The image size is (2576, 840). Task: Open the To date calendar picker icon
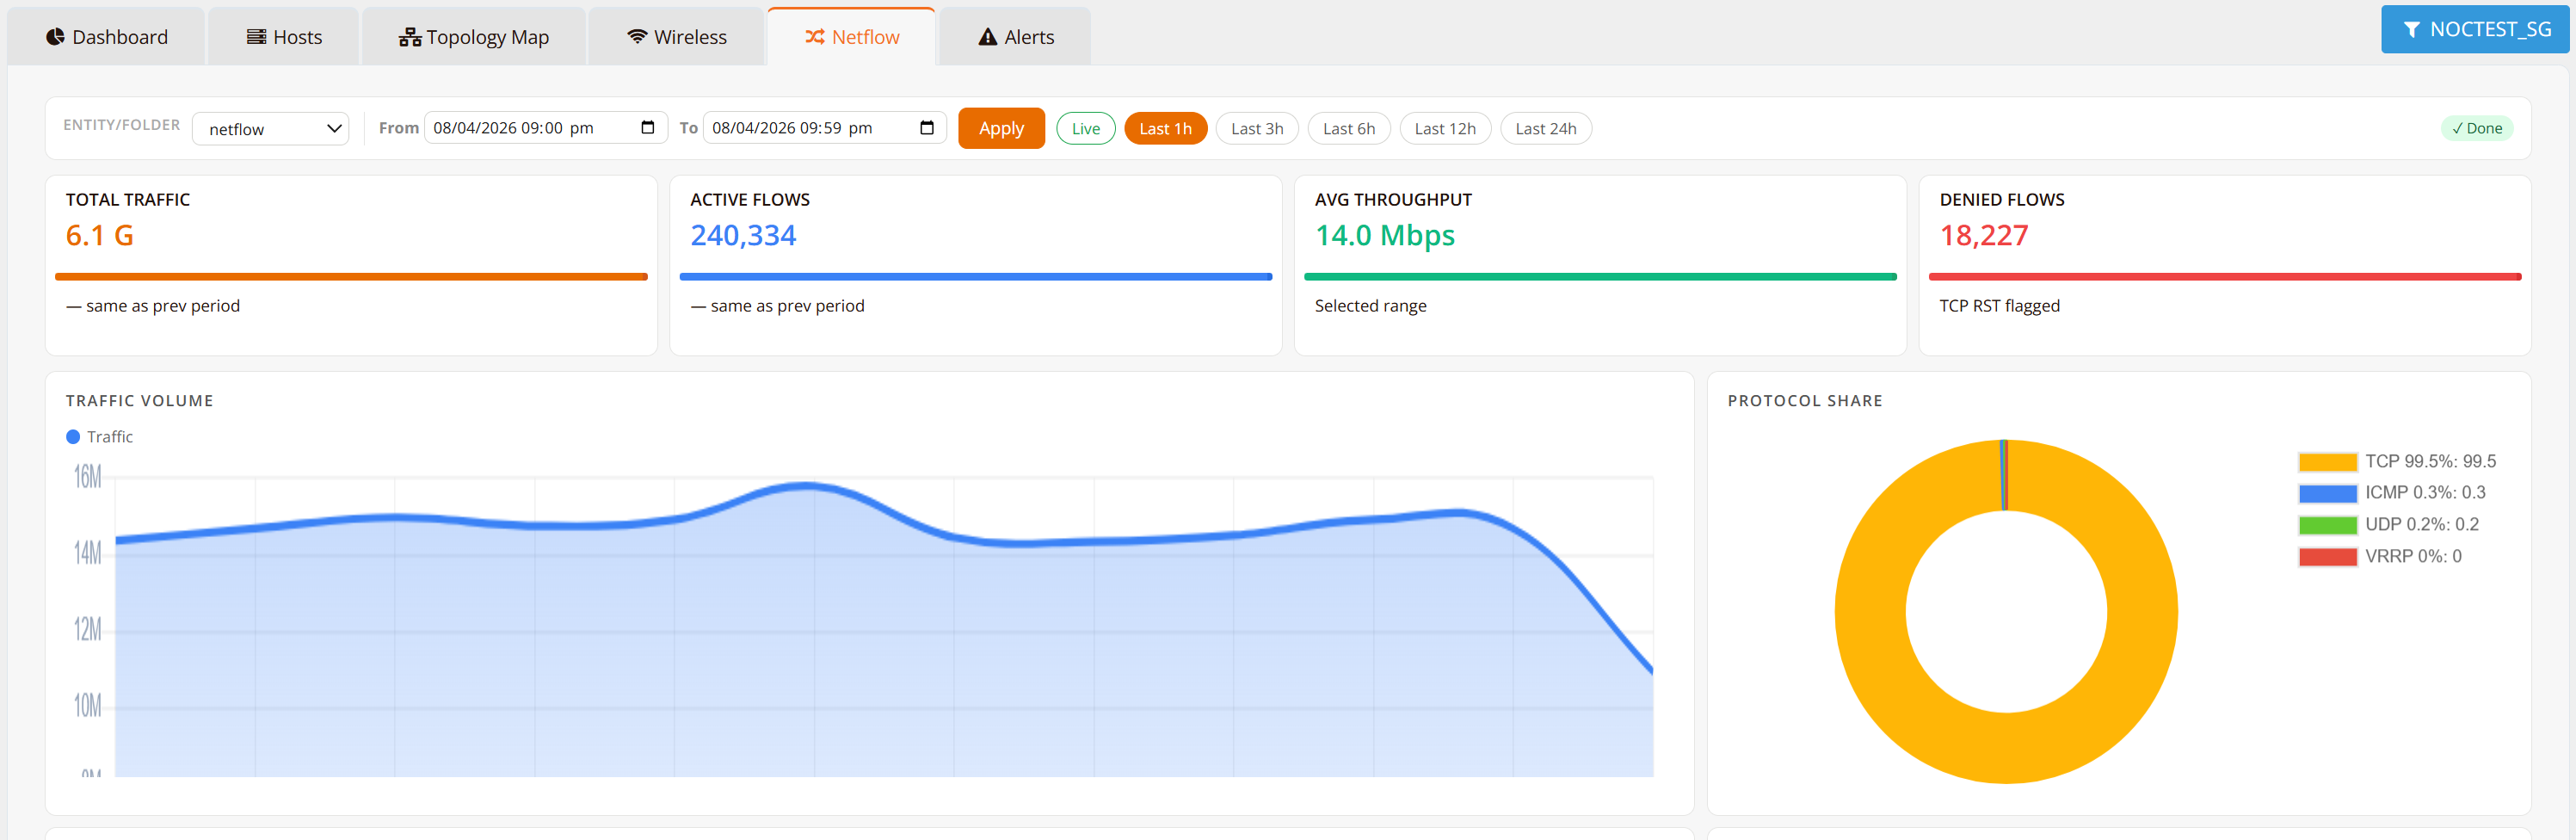point(926,128)
